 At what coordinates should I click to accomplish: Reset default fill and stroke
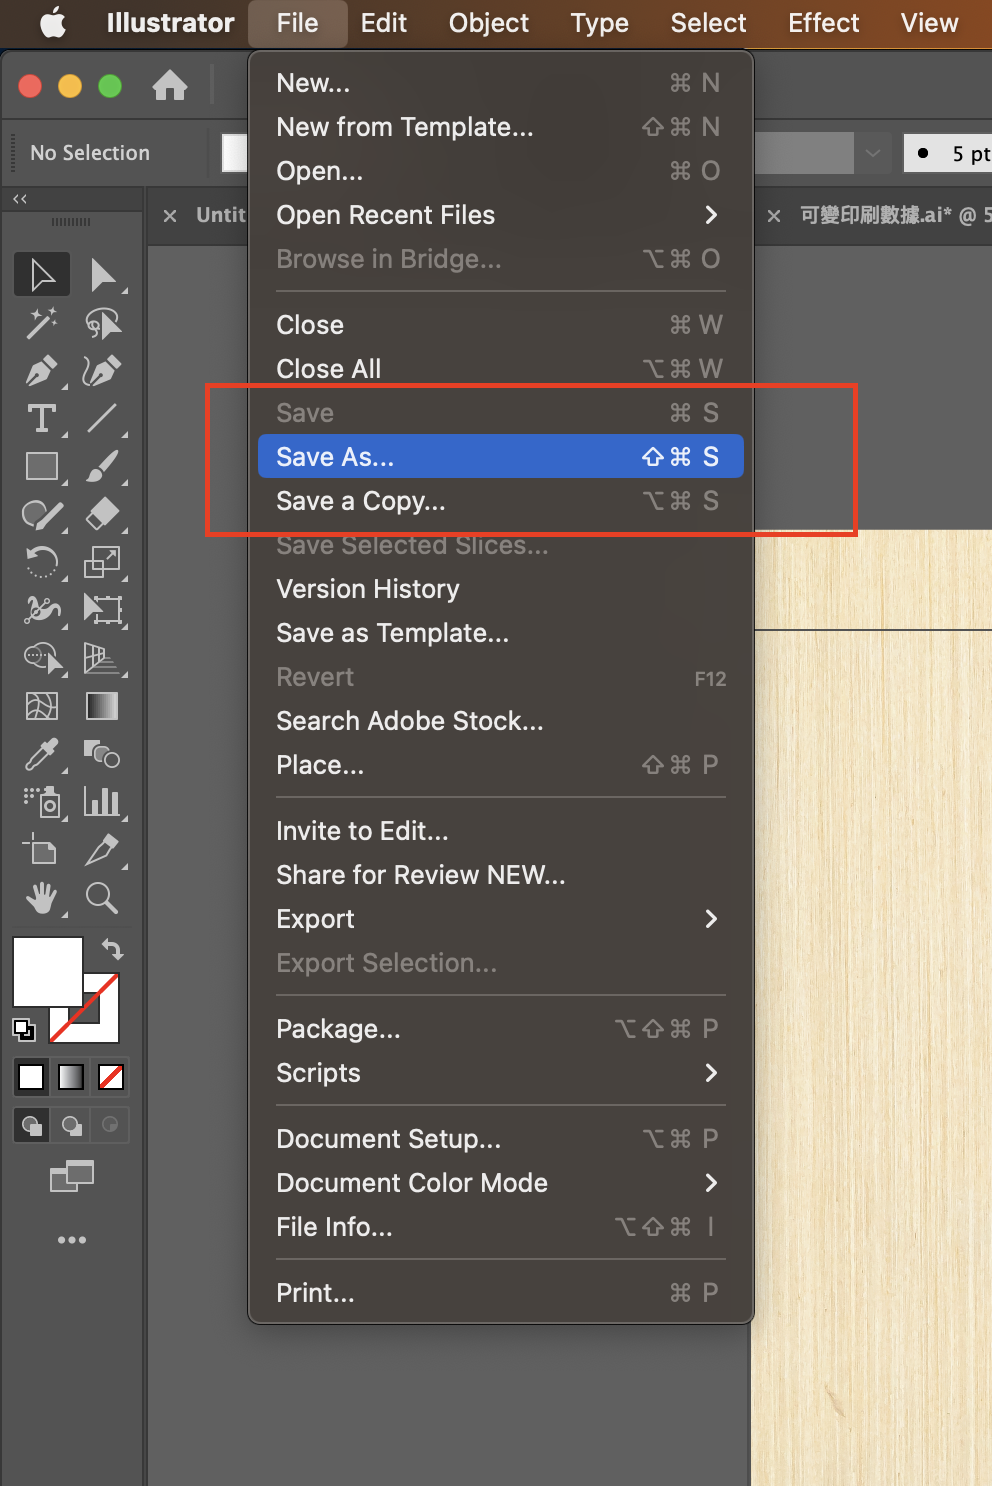pyautogui.click(x=23, y=1029)
